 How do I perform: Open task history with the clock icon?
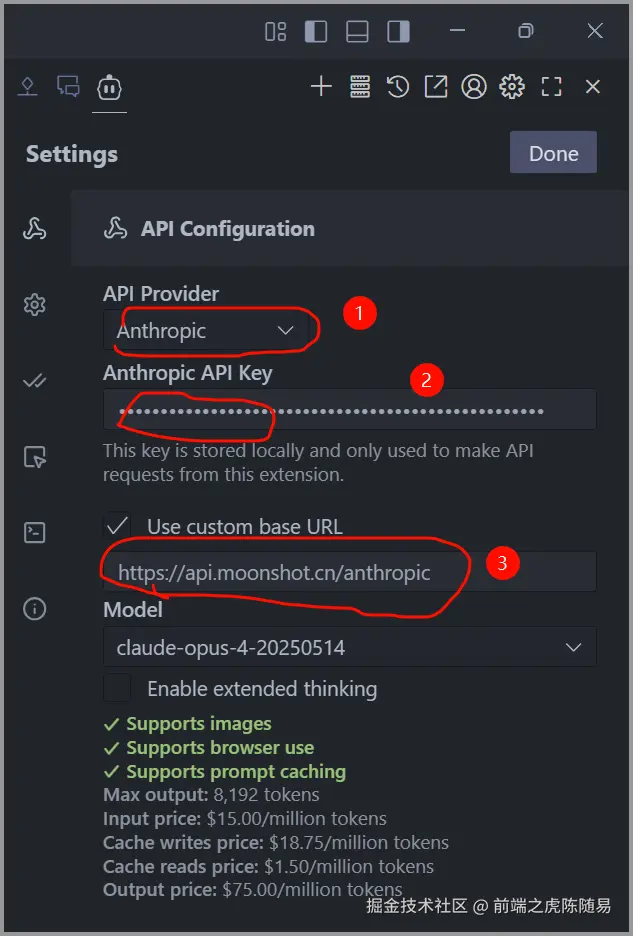(398, 87)
